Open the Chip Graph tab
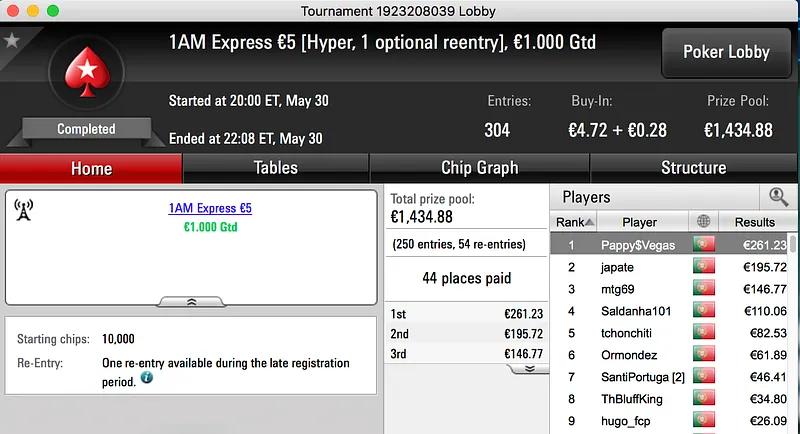Screen dimensions: 800x434 pyautogui.click(x=479, y=168)
